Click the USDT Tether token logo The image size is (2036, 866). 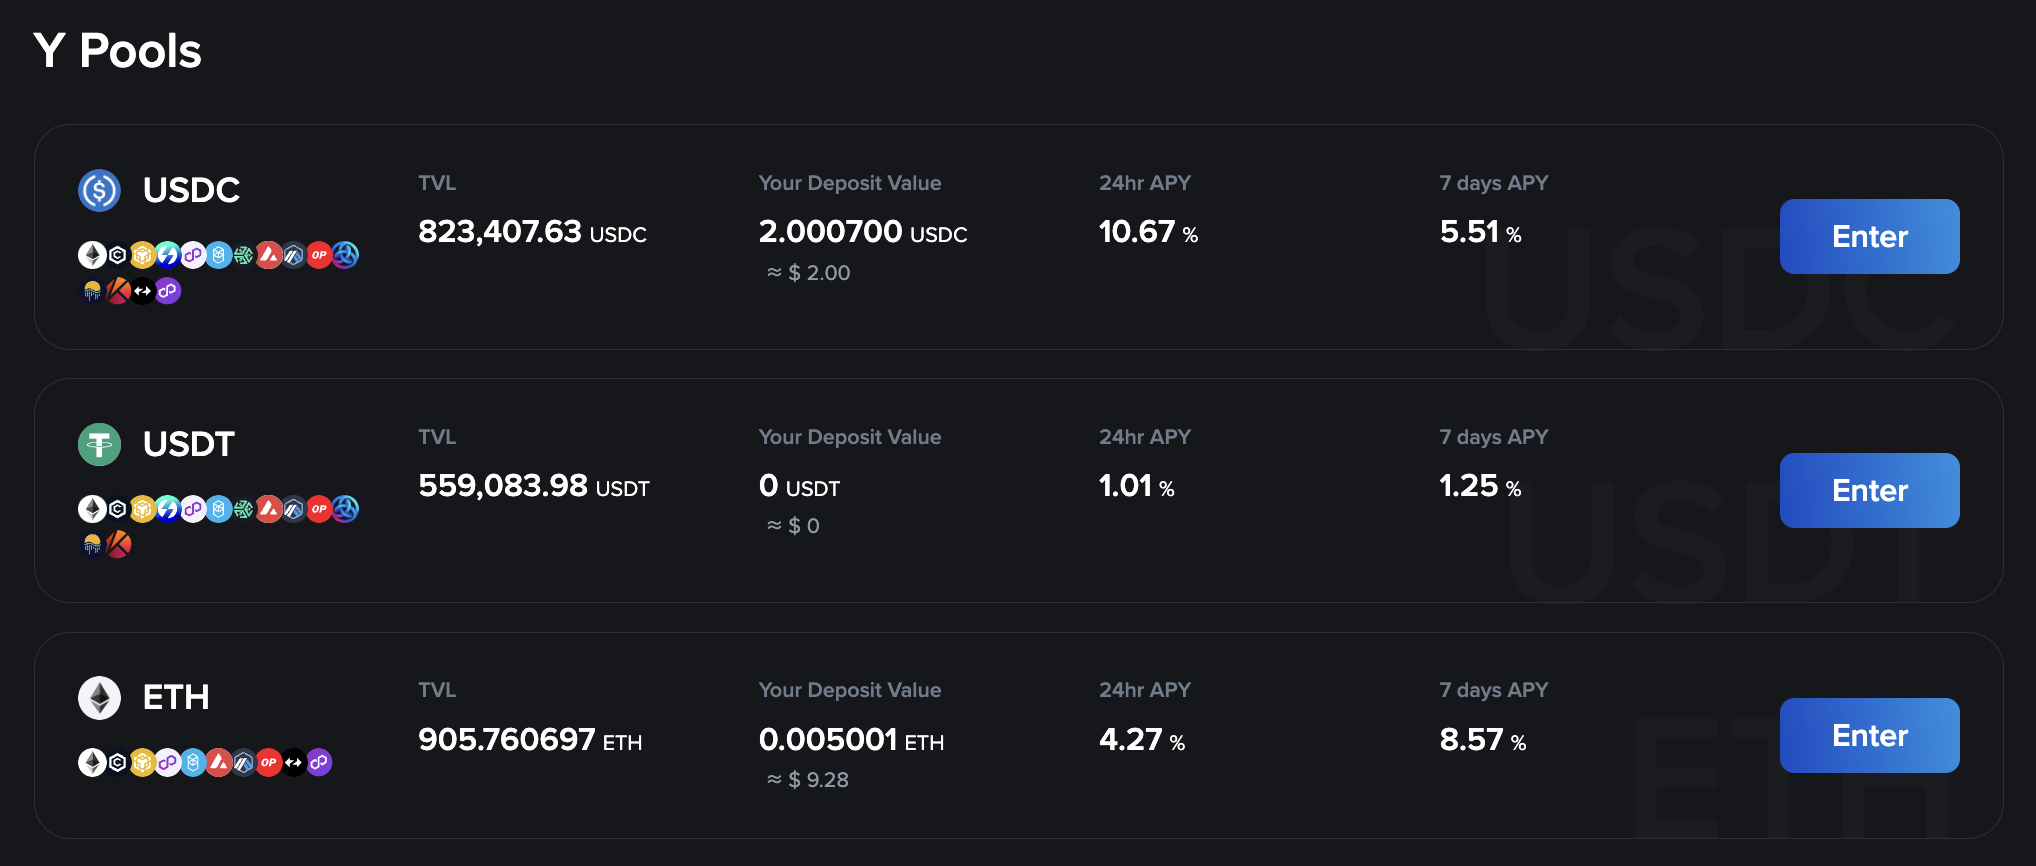tap(99, 444)
